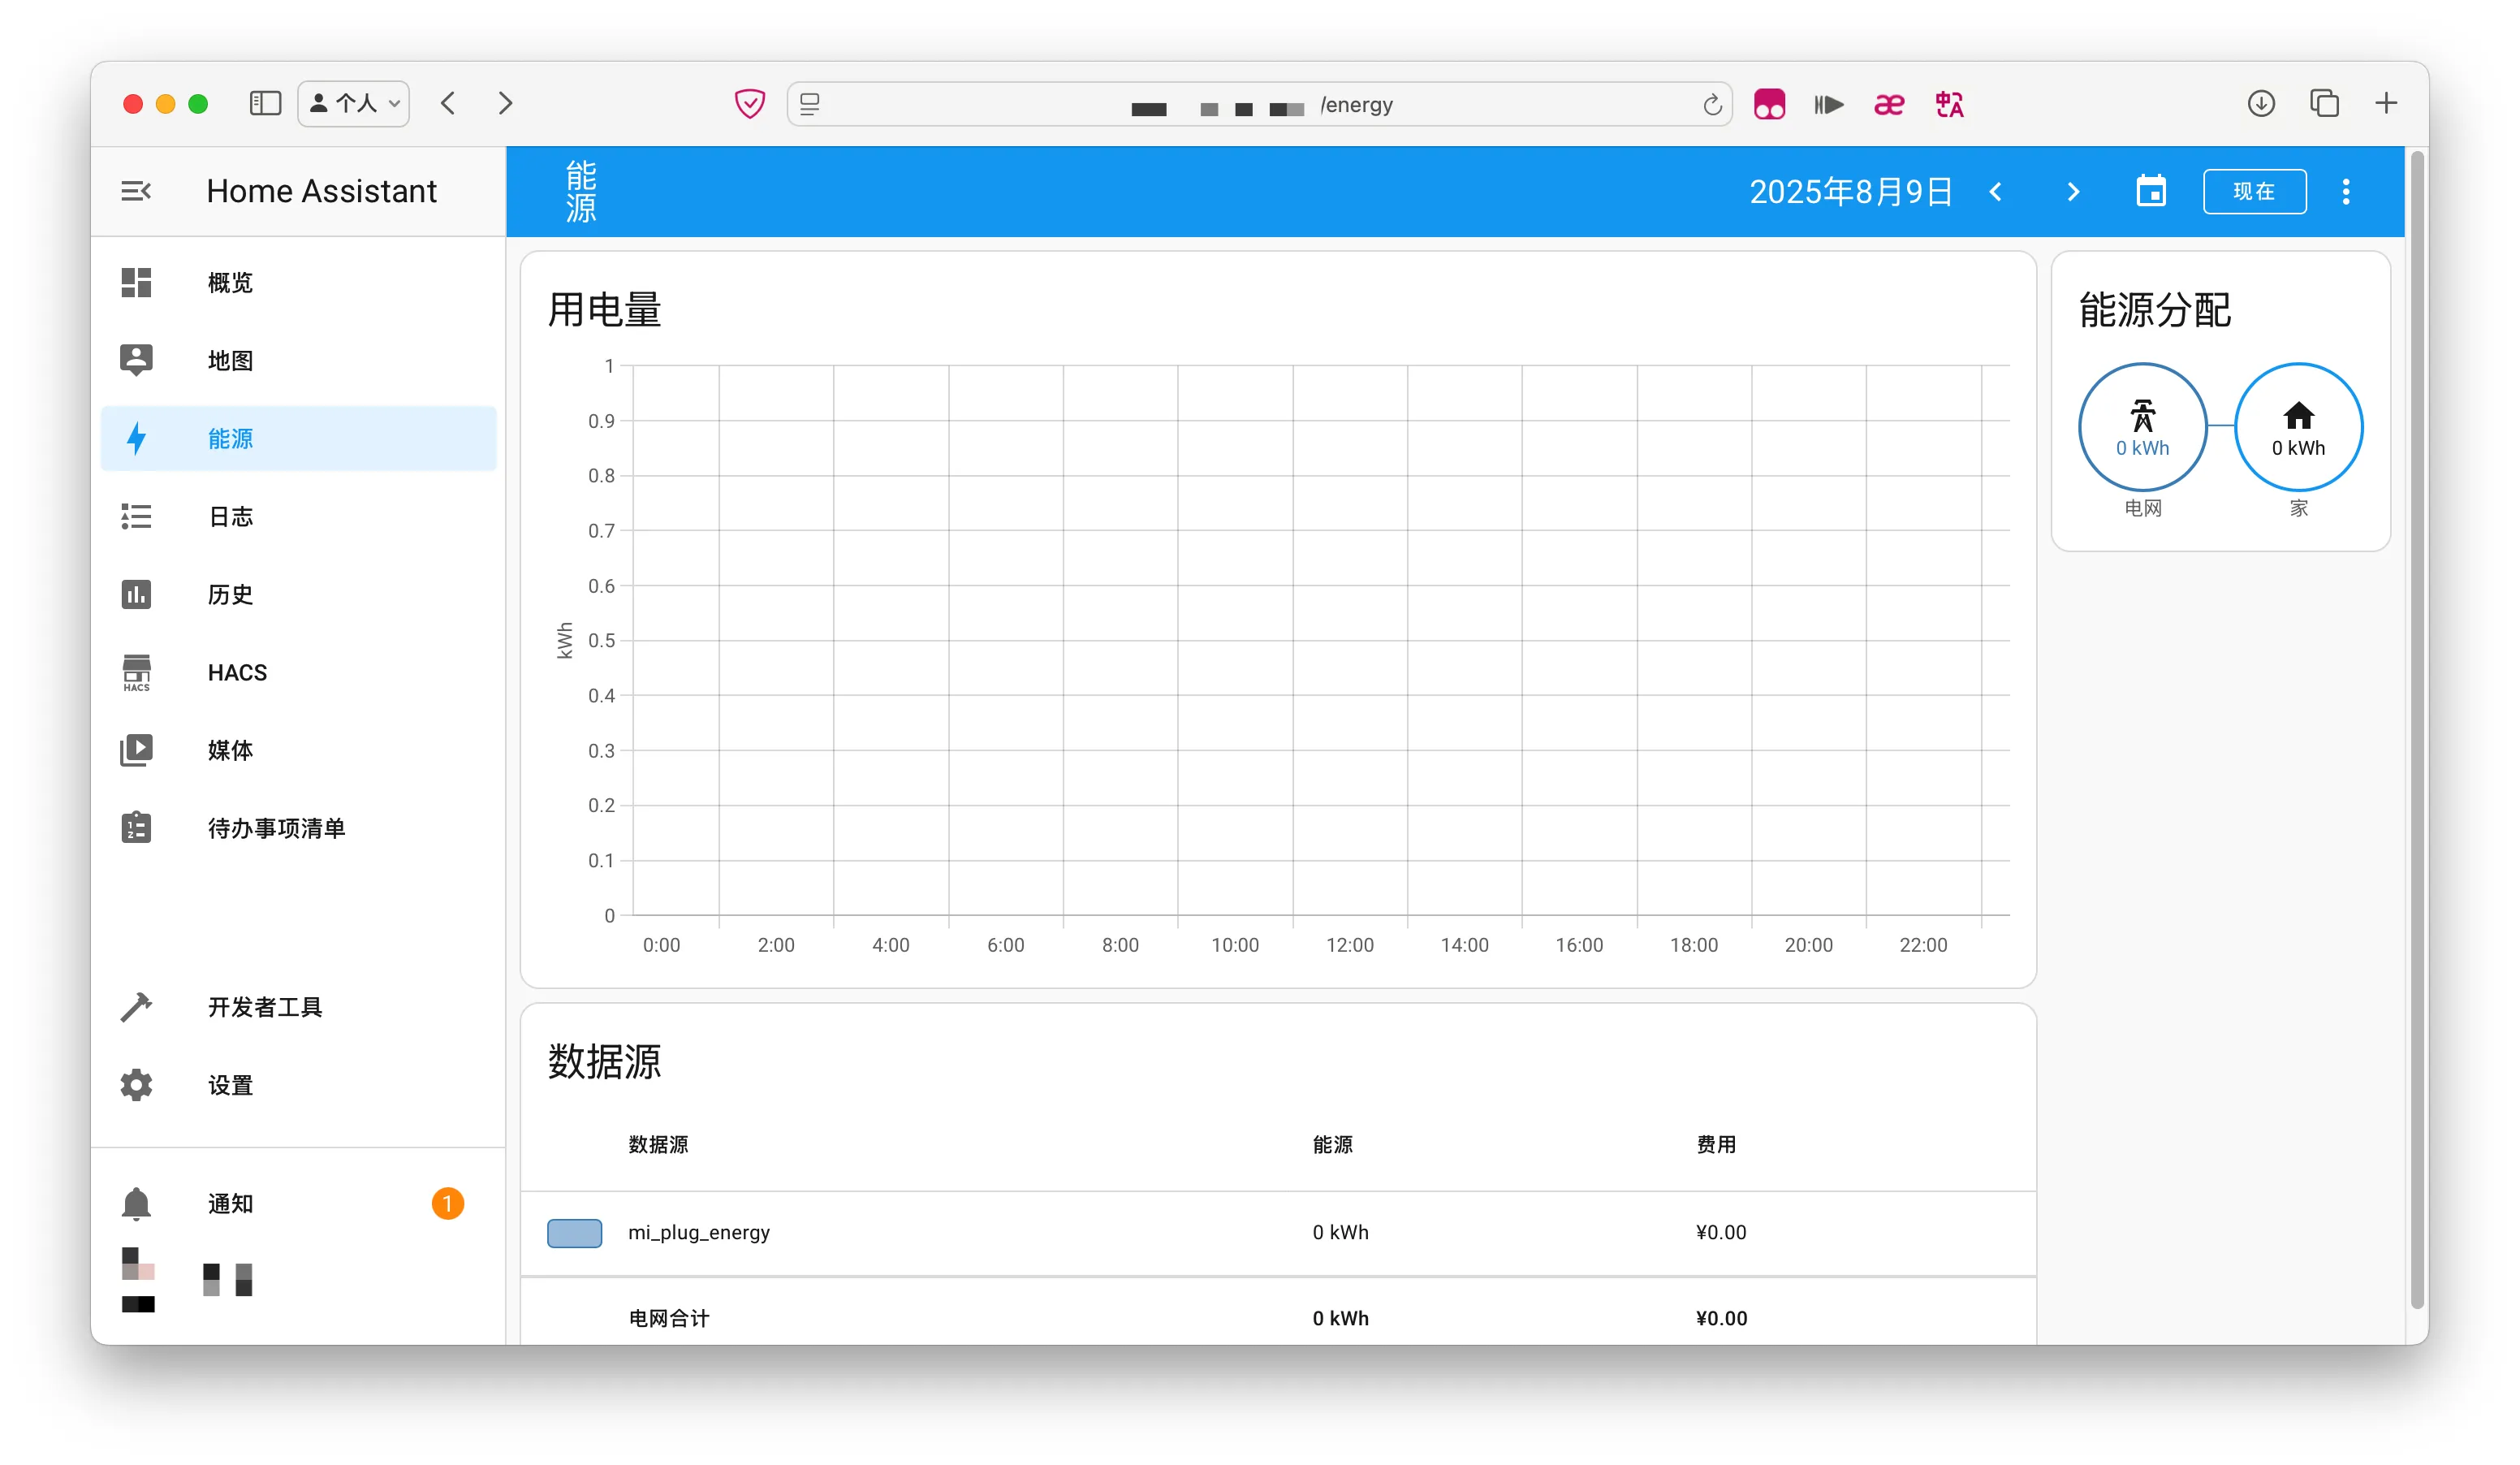Go to the next day in the energy header
2520x1465 pixels.
click(2074, 192)
